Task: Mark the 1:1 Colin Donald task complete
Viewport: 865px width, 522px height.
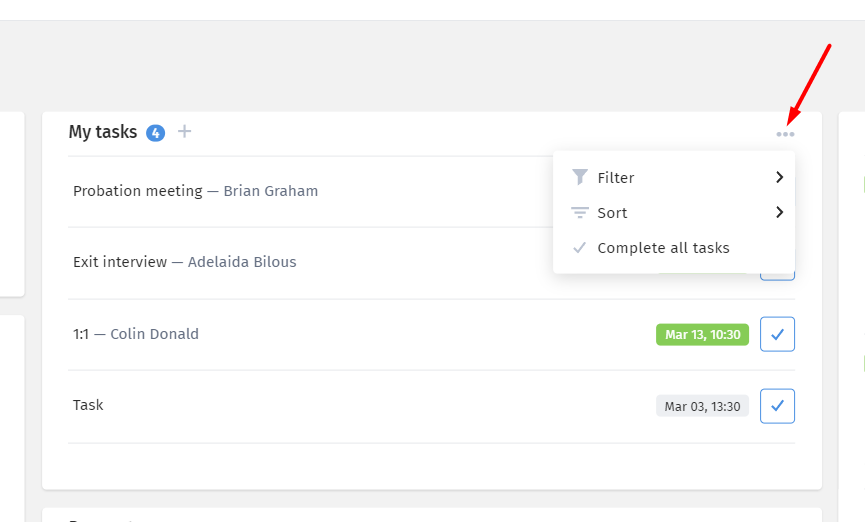Action: pyautogui.click(x=777, y=334)
